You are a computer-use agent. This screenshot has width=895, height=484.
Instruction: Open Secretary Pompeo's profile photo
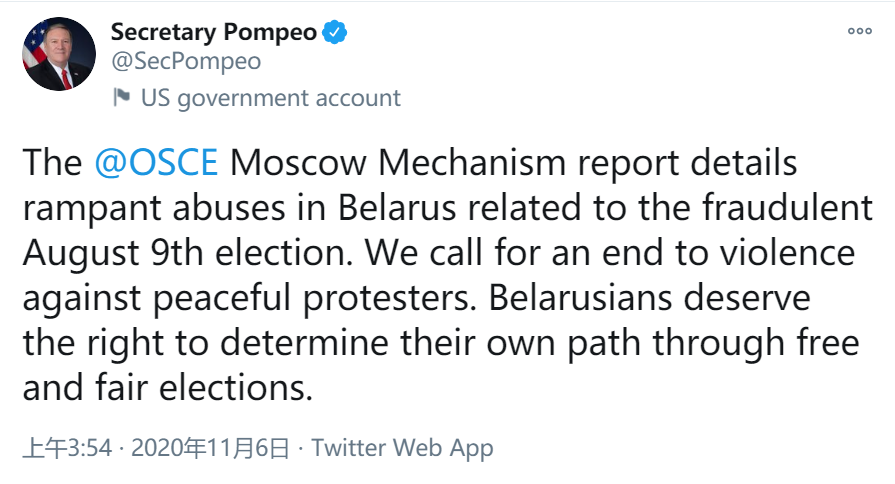coord(58,54)
